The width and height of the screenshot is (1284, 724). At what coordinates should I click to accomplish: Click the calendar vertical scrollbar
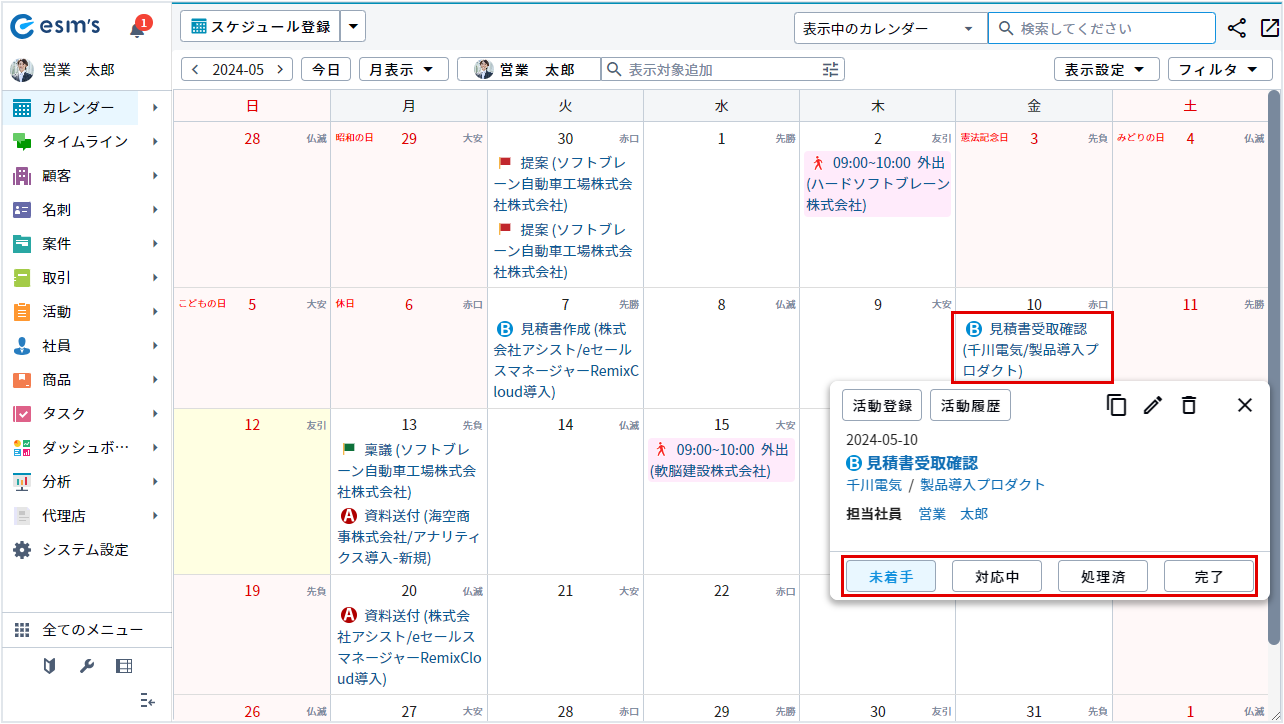click(x=1274, y=370)
